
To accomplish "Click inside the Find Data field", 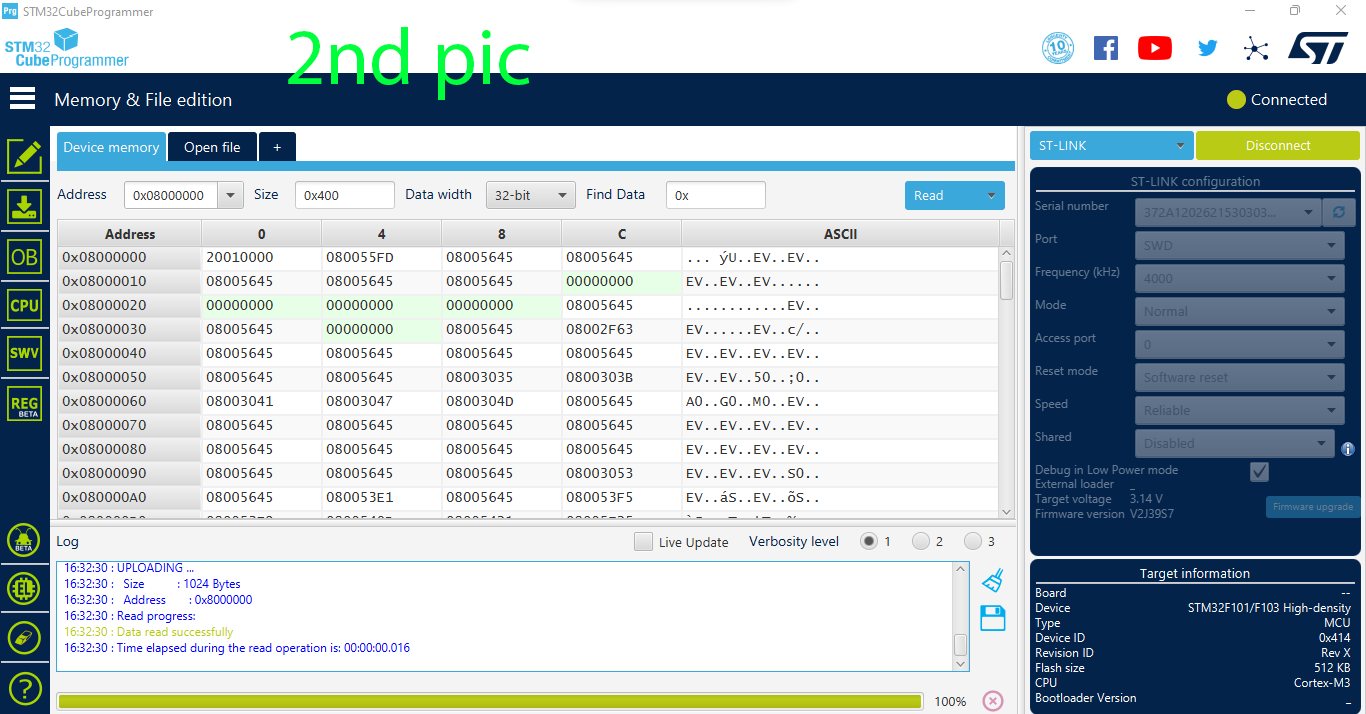I will [715, 194].
